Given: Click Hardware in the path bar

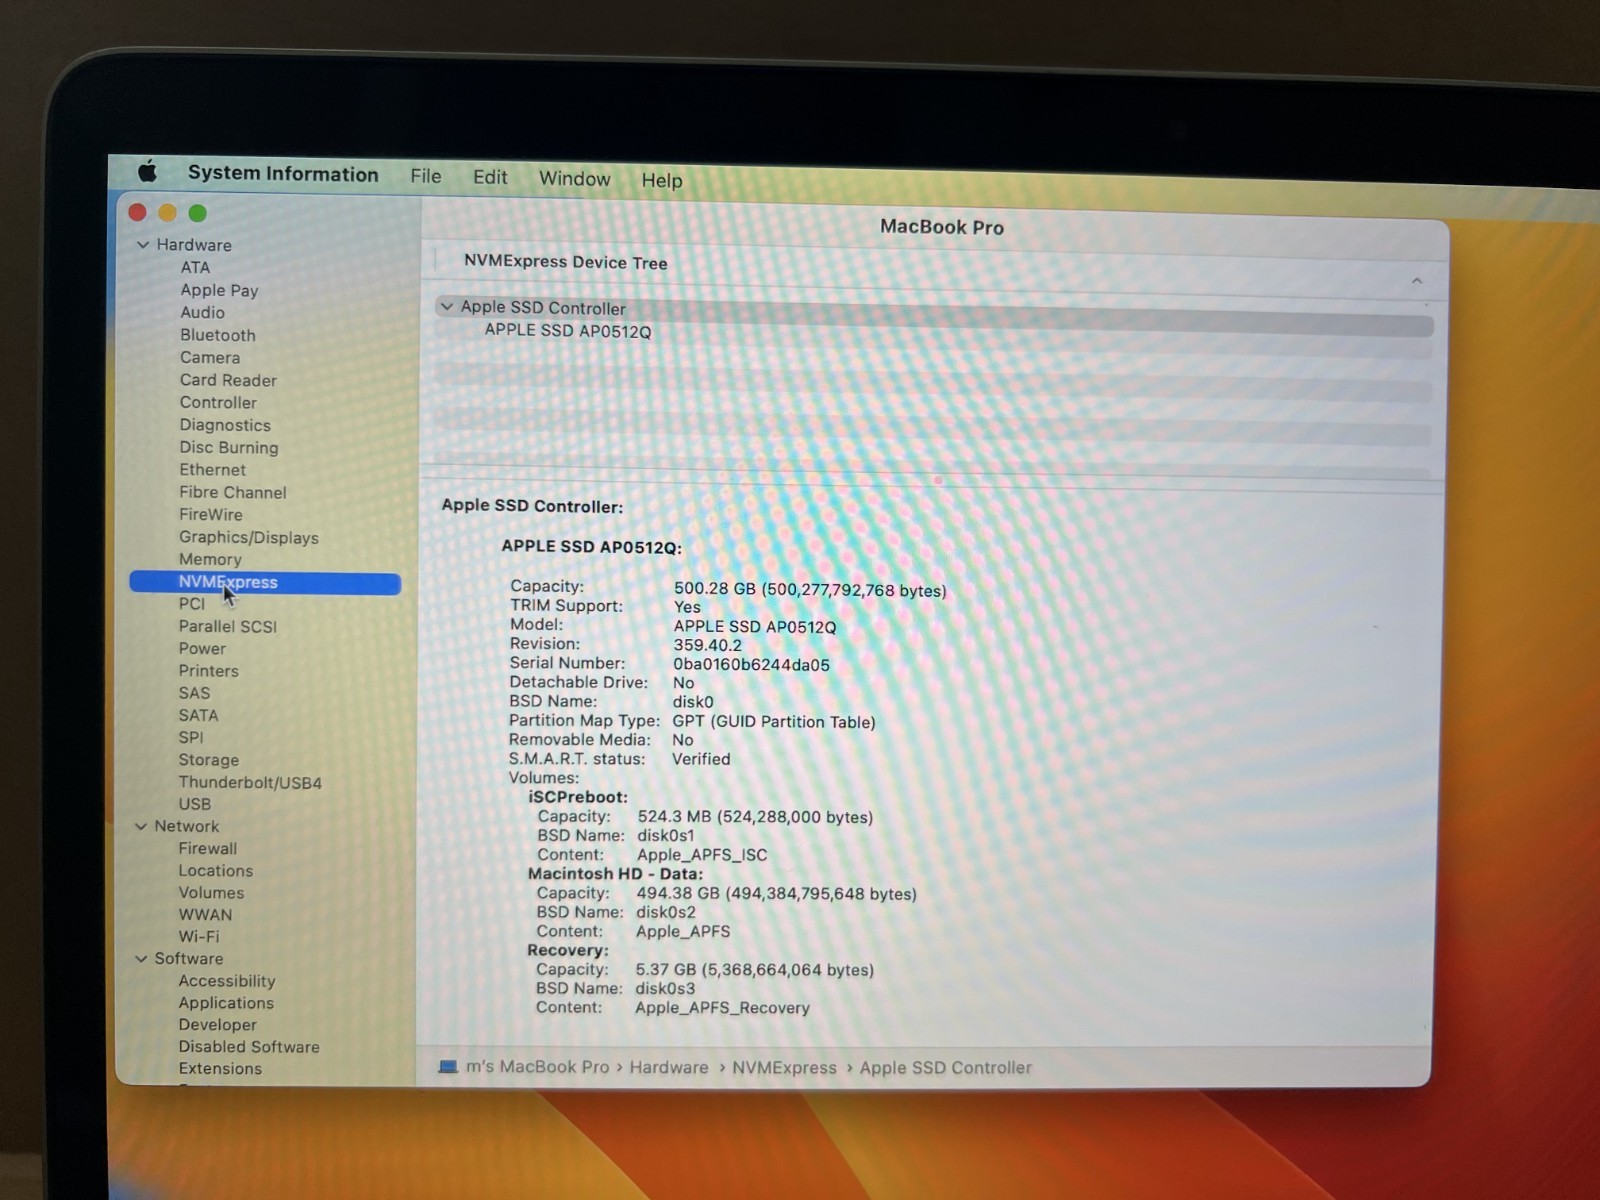Looking at the screenshot, I should 669,1067.
